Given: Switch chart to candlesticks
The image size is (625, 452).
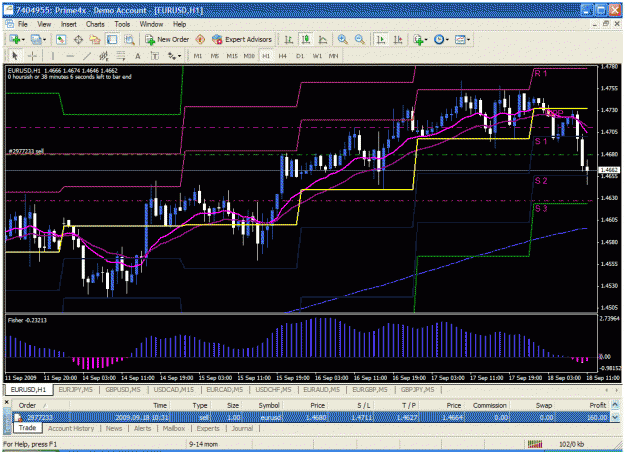Looking at the screenshot, I should point(306,39).
